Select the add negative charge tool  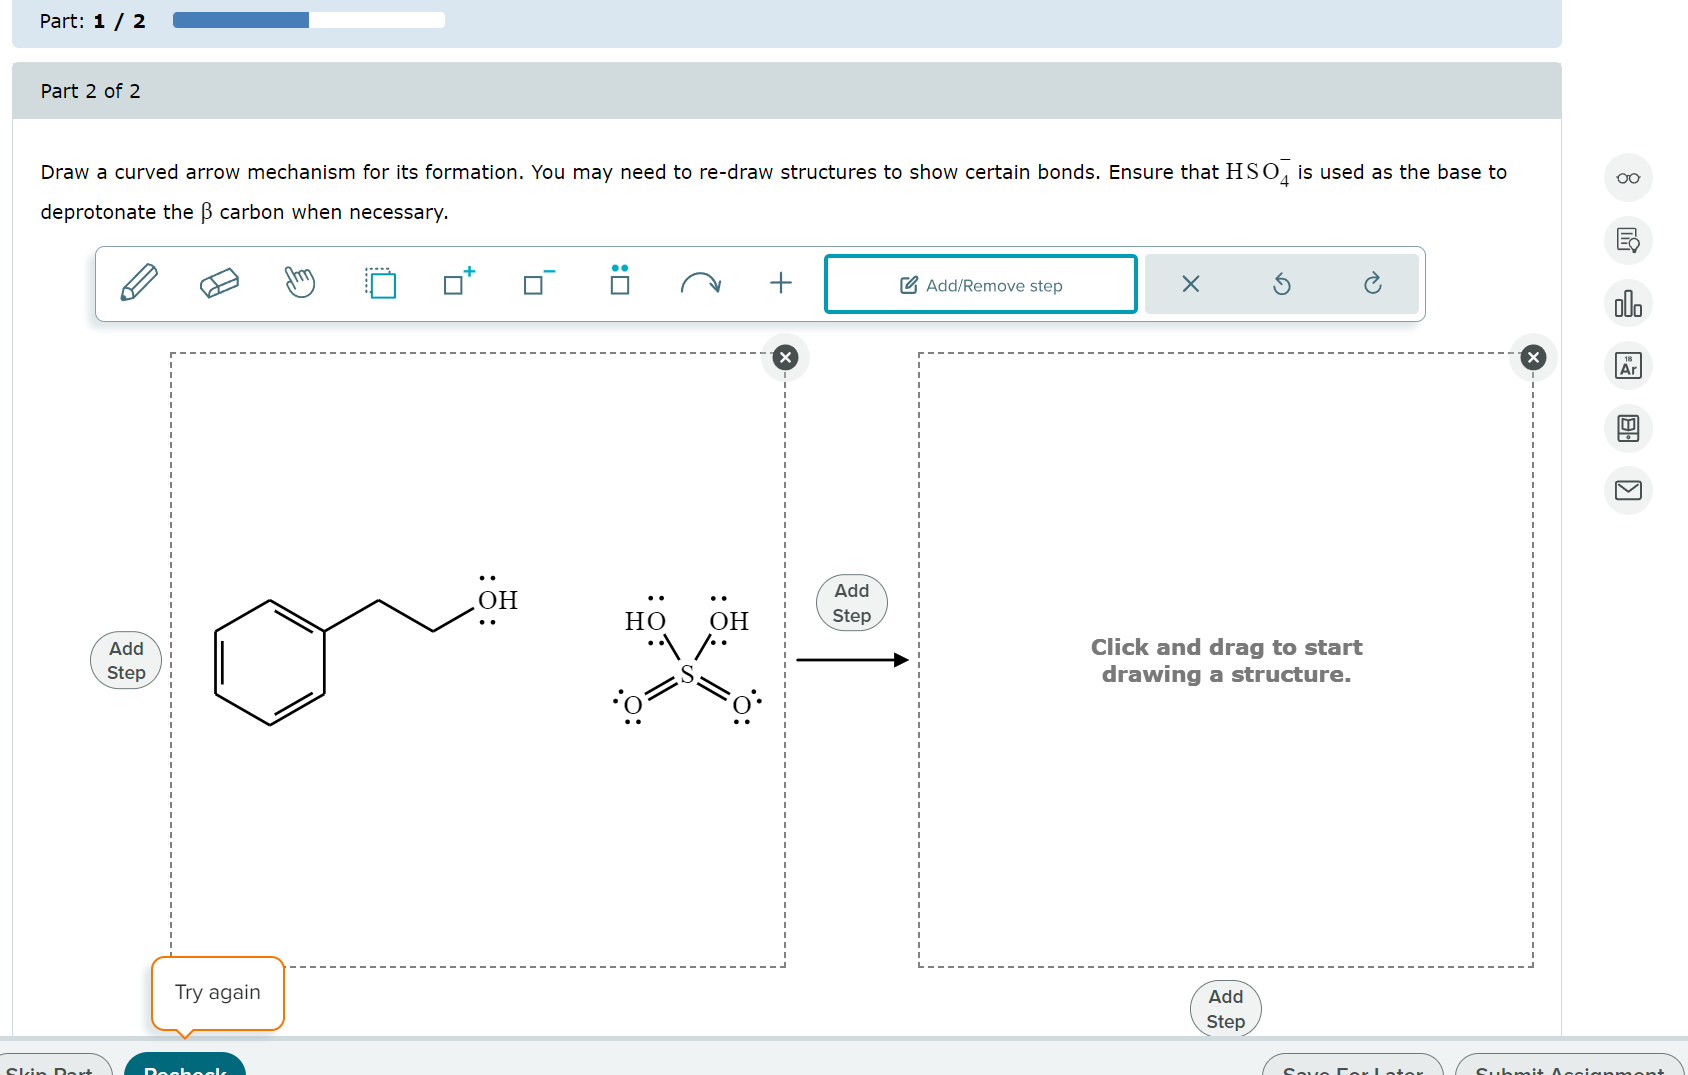coord(539,282)
